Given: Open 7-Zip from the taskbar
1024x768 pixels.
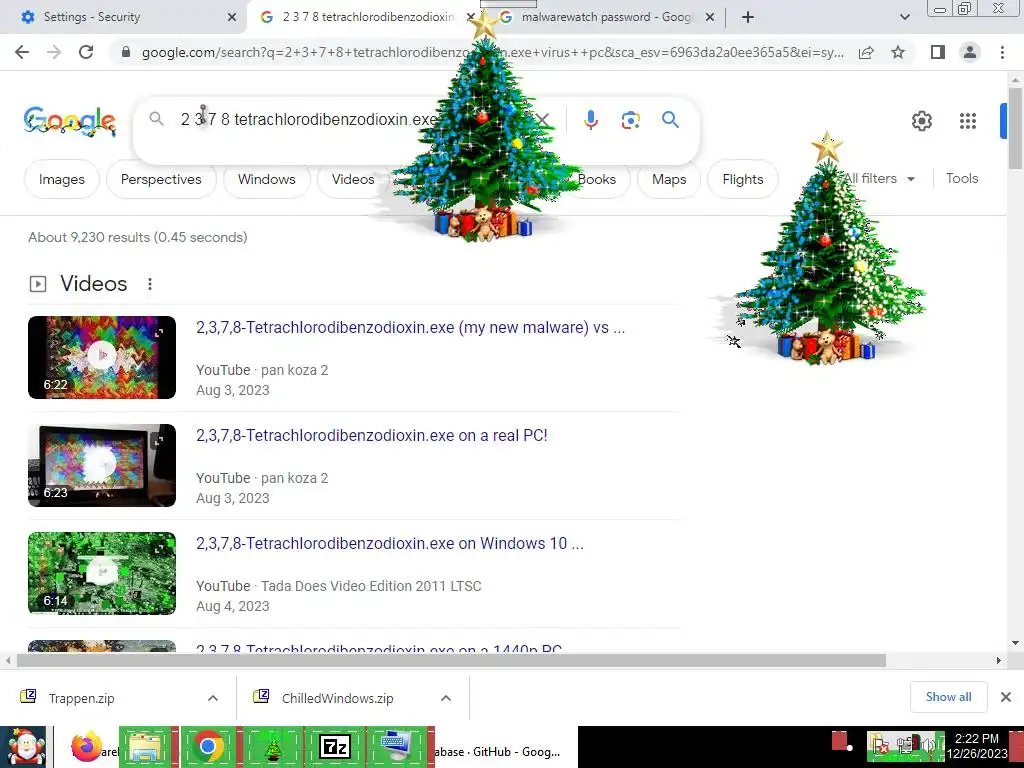Looking at the screenshot, I should tap(335, 746).
